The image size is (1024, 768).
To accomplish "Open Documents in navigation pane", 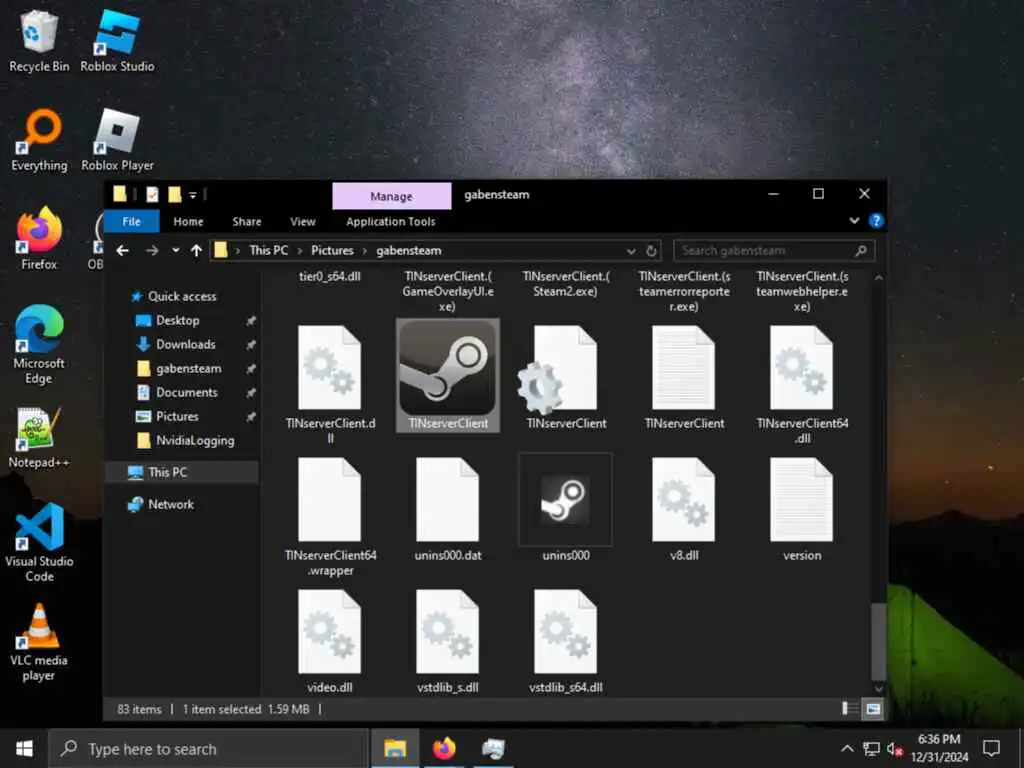I will [186, 392].
